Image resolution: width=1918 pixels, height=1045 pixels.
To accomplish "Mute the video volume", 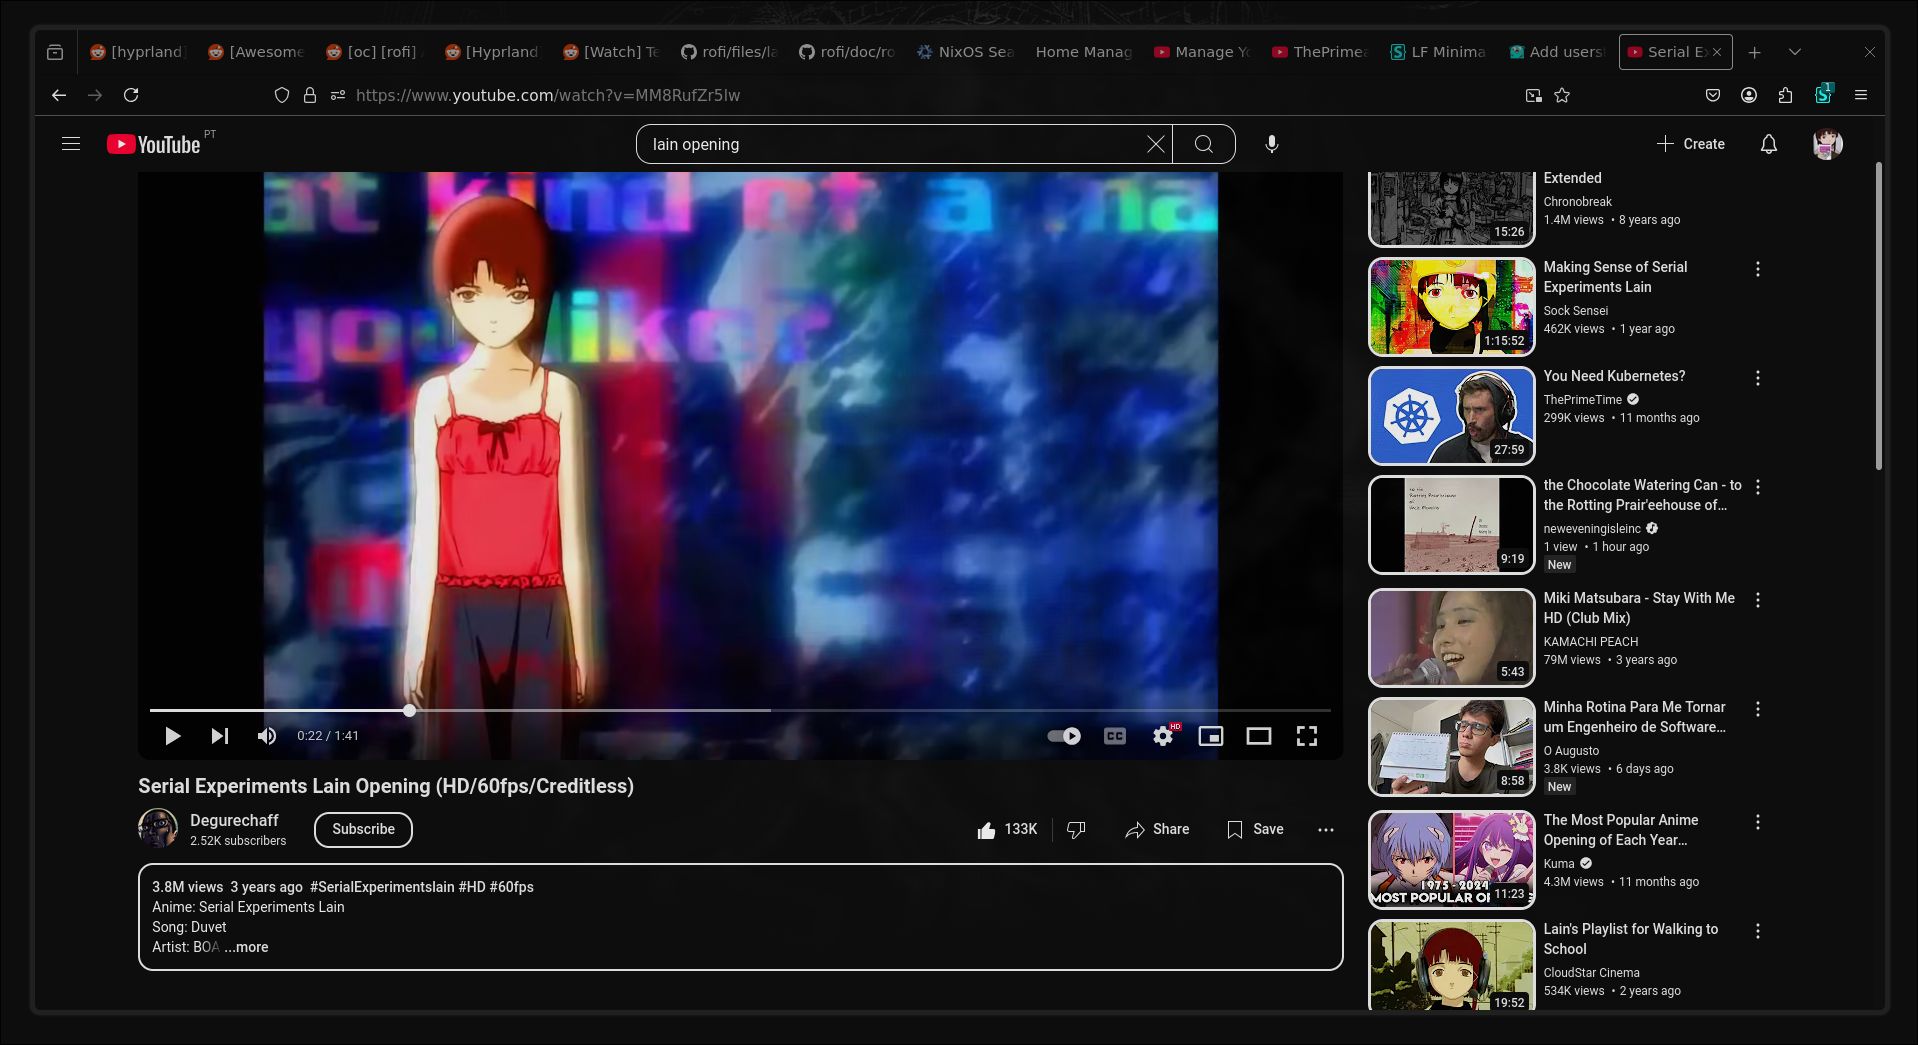I will (266, 736).
